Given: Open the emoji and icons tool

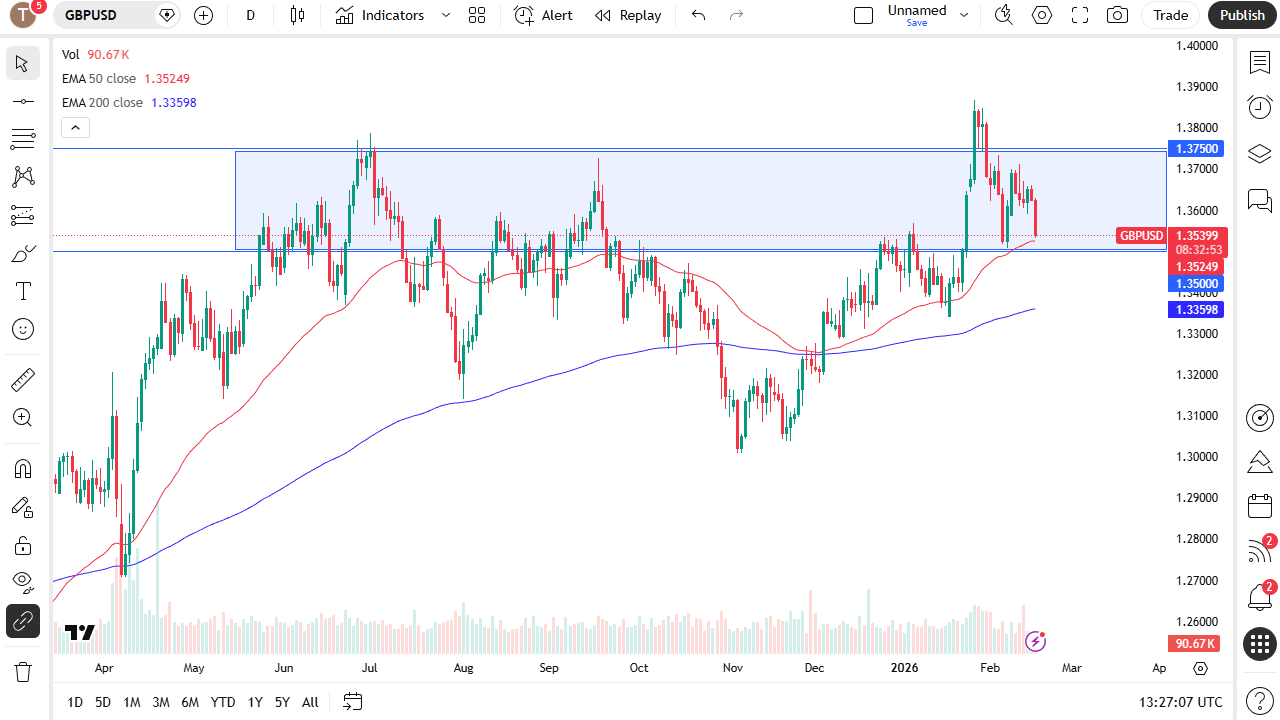Looking at the screenshot, I should pos(22,329).
